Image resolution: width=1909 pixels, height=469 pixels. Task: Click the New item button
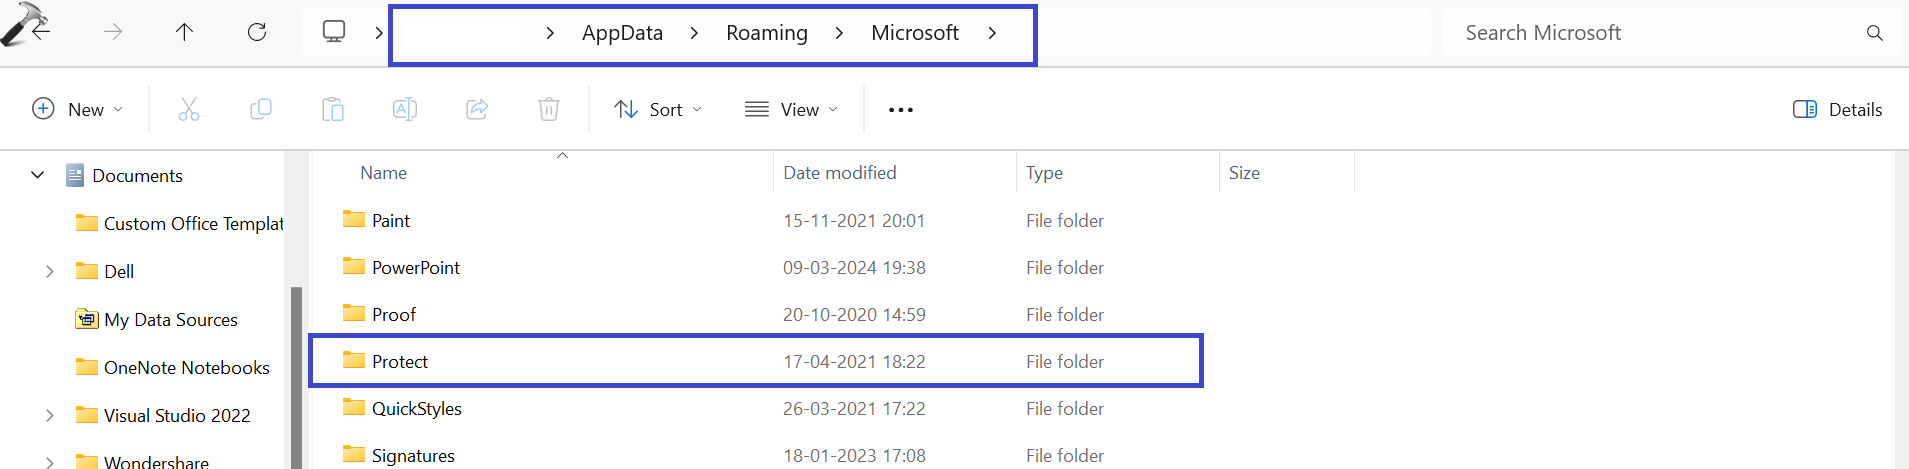[77, 109]
